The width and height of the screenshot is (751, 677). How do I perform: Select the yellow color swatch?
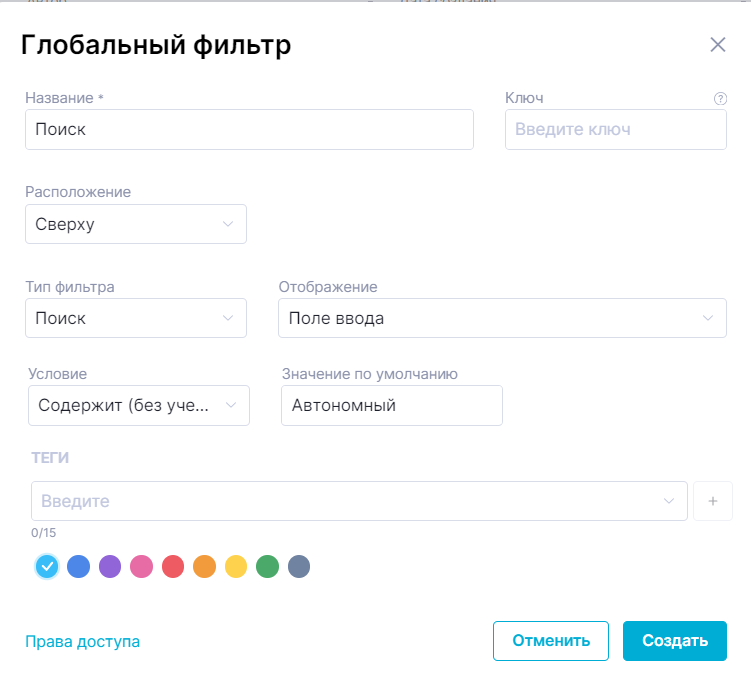[236, 567]
